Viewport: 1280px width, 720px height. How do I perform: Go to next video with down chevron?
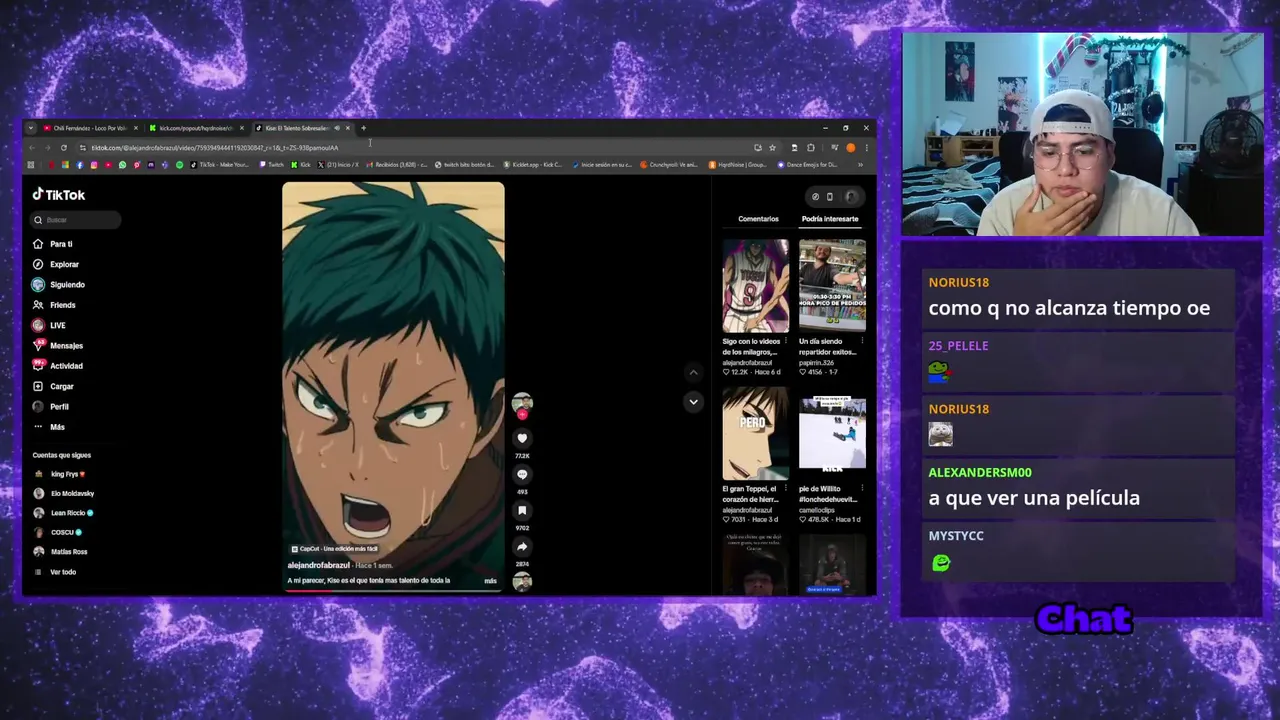point(693,402)
